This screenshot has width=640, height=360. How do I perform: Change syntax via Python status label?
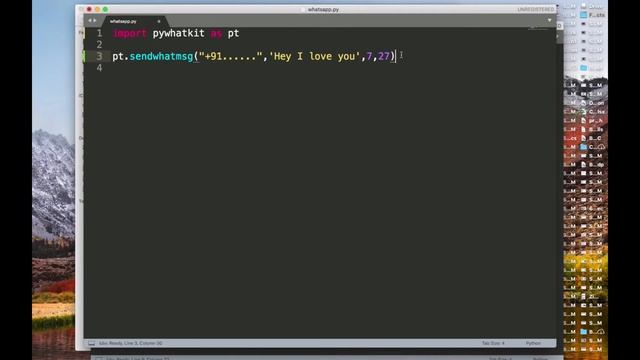tap(533, 343)
